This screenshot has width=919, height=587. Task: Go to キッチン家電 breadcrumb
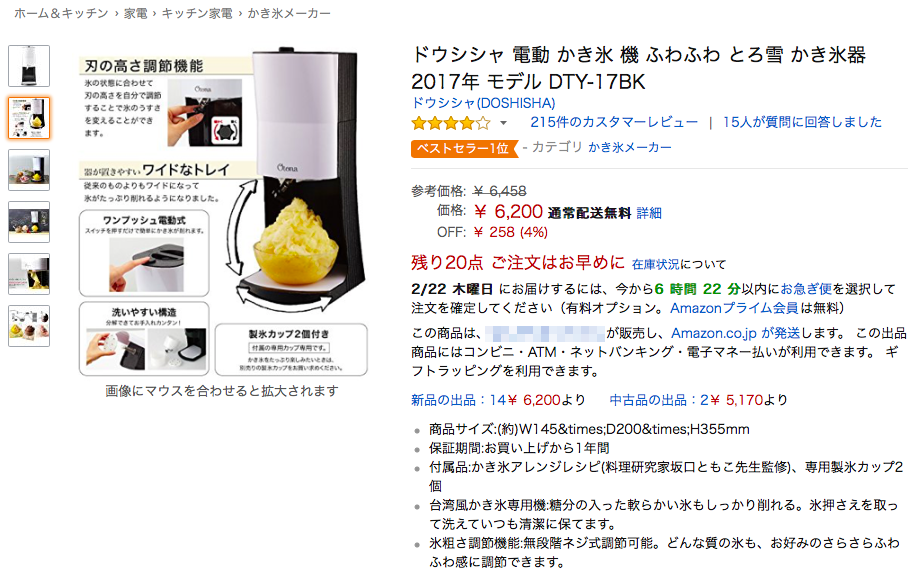[197, 13]
